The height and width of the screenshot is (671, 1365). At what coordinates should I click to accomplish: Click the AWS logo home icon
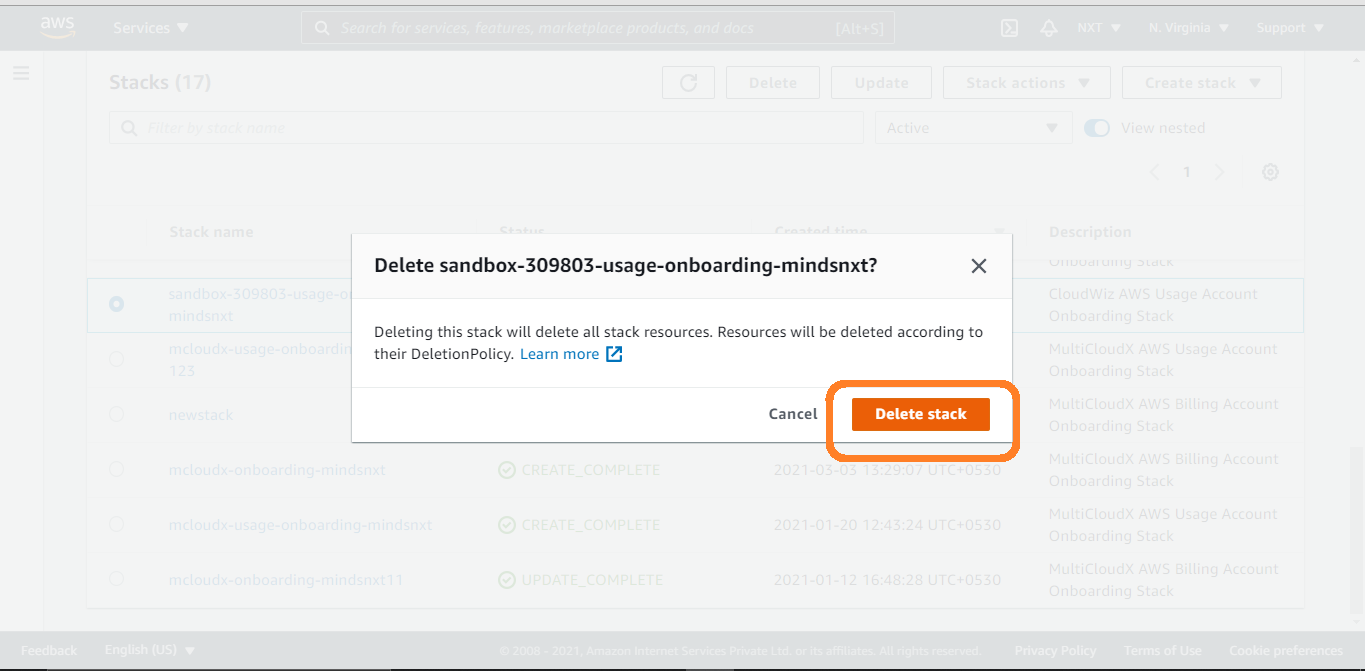(x=57, y=28)
